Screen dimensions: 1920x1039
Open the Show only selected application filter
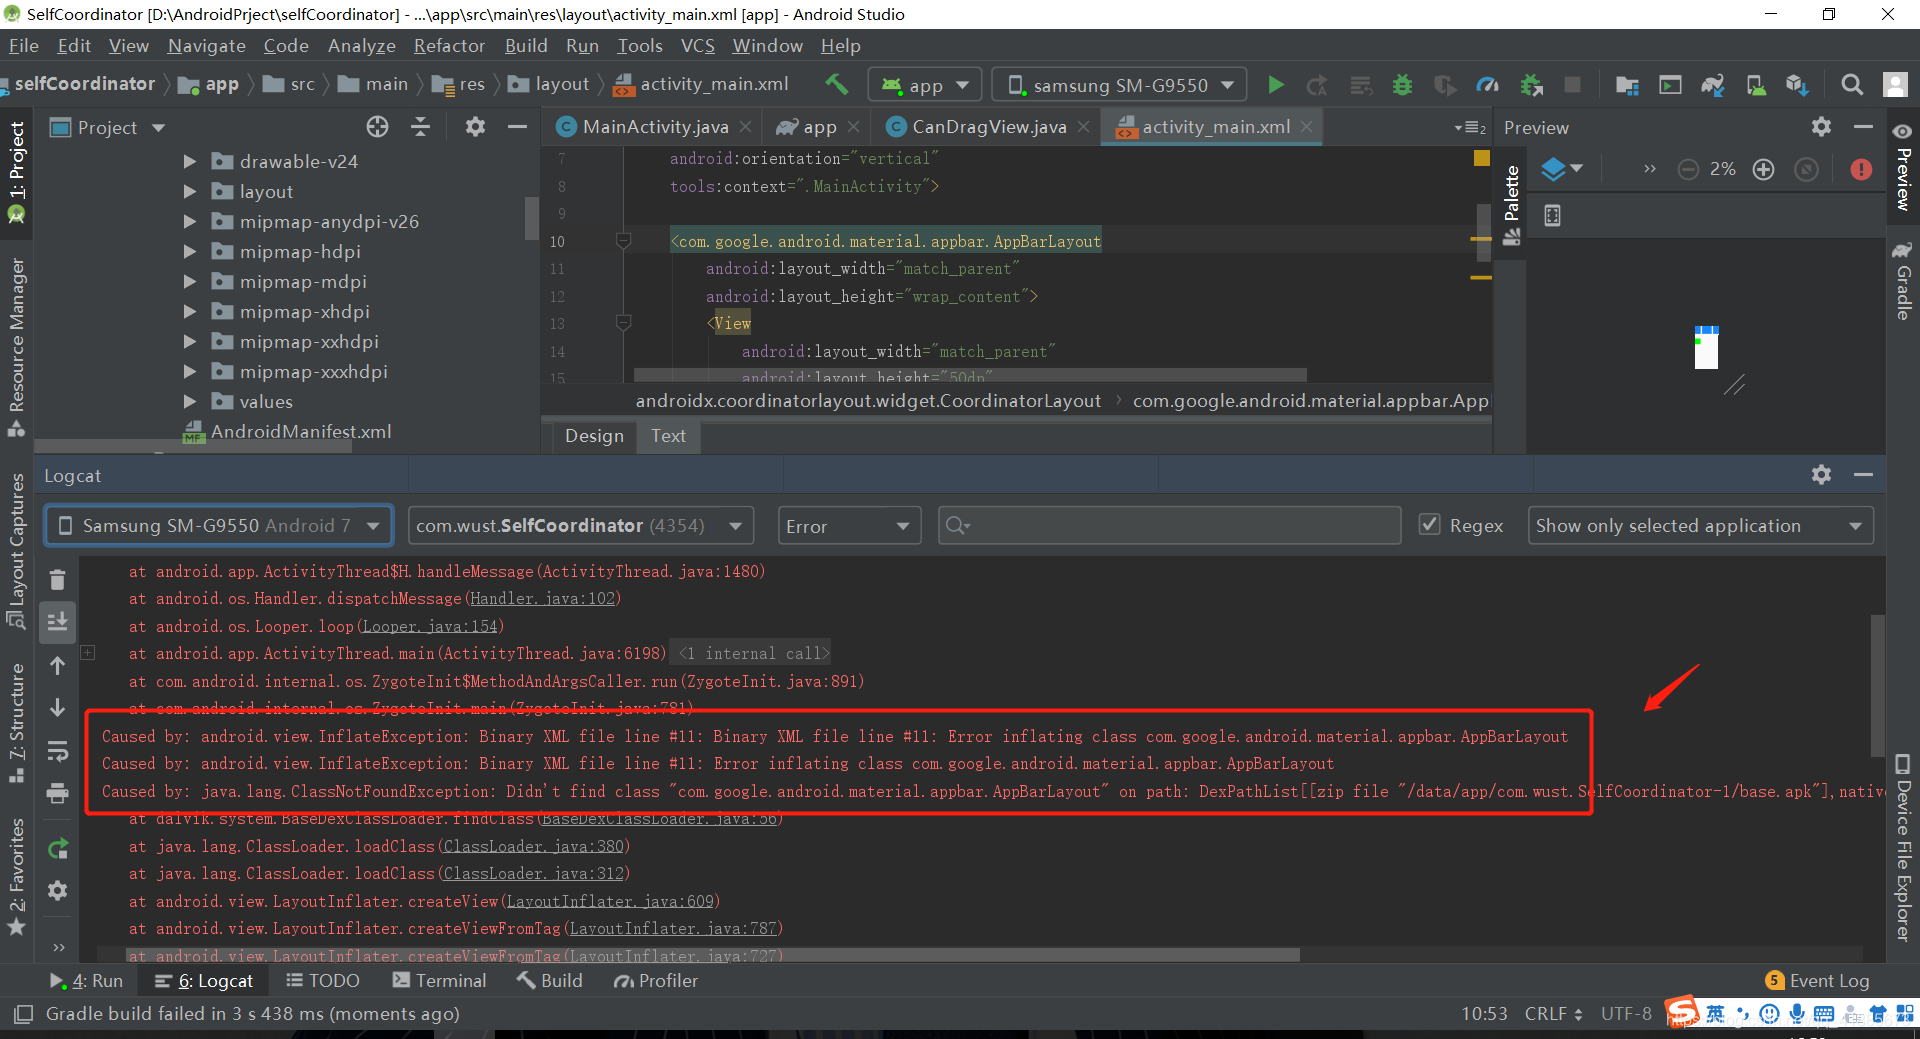[x=1700, y=525]
